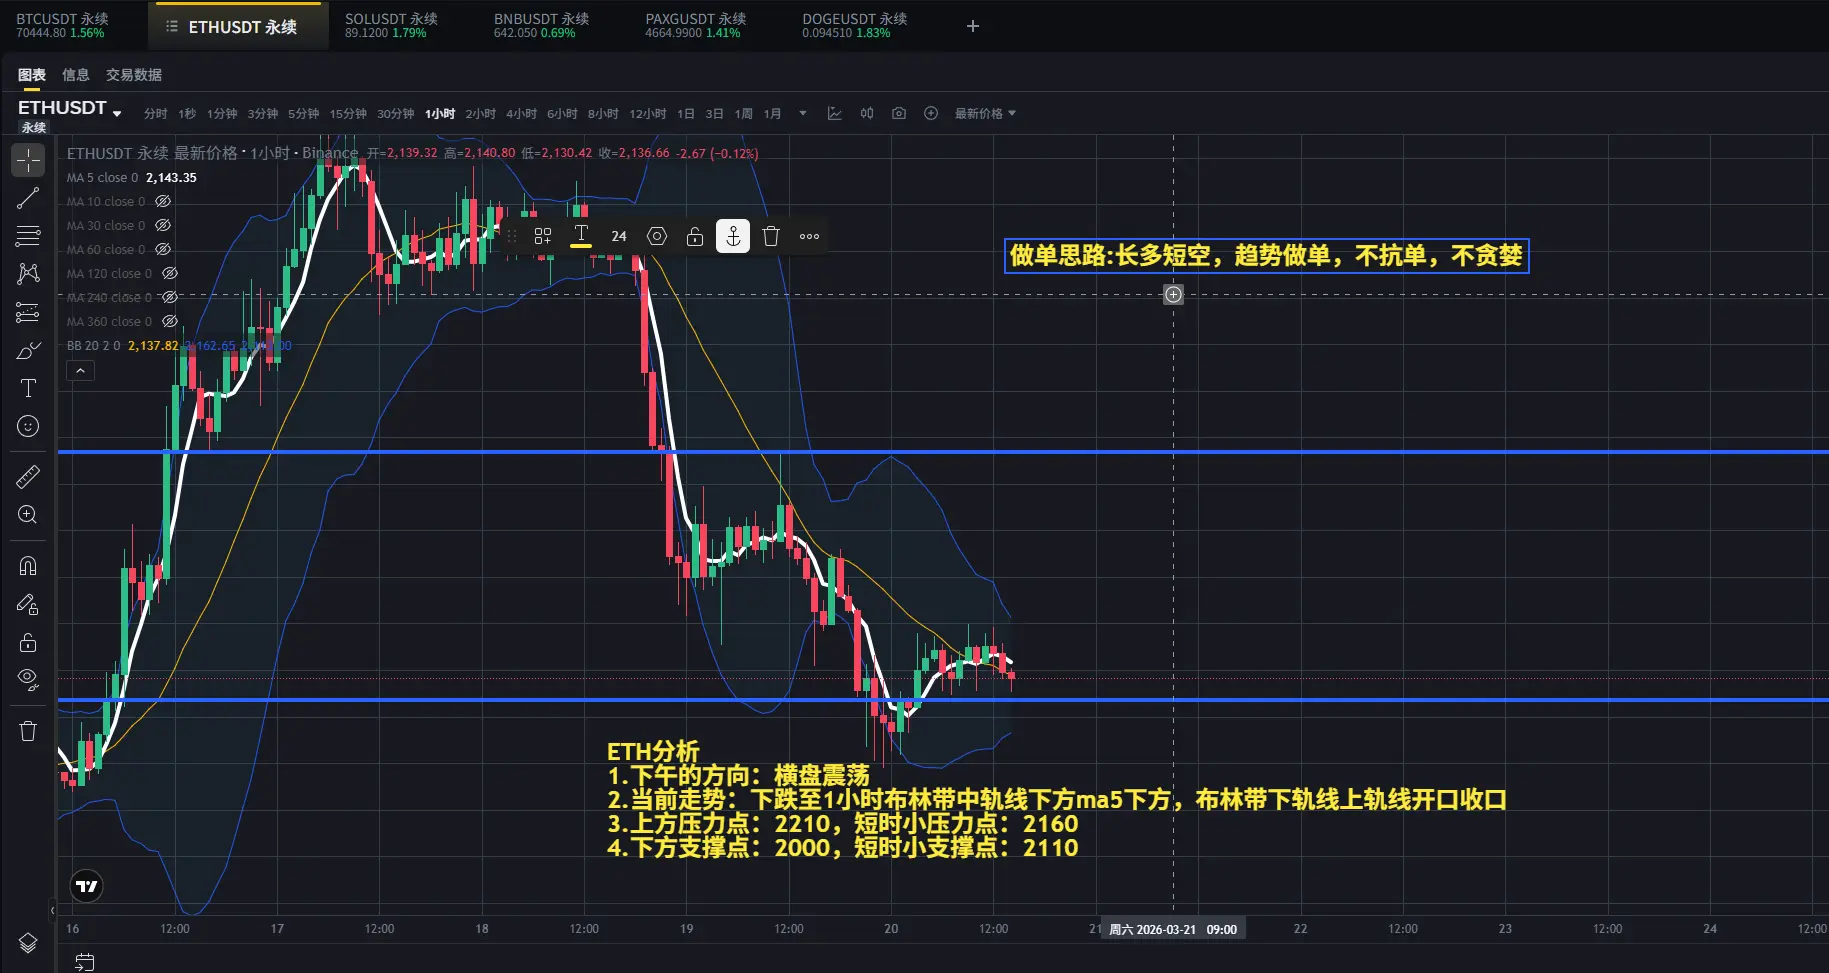Add a new symbol tab with plus
This screenshot has width=1829, height=973.
973,26
